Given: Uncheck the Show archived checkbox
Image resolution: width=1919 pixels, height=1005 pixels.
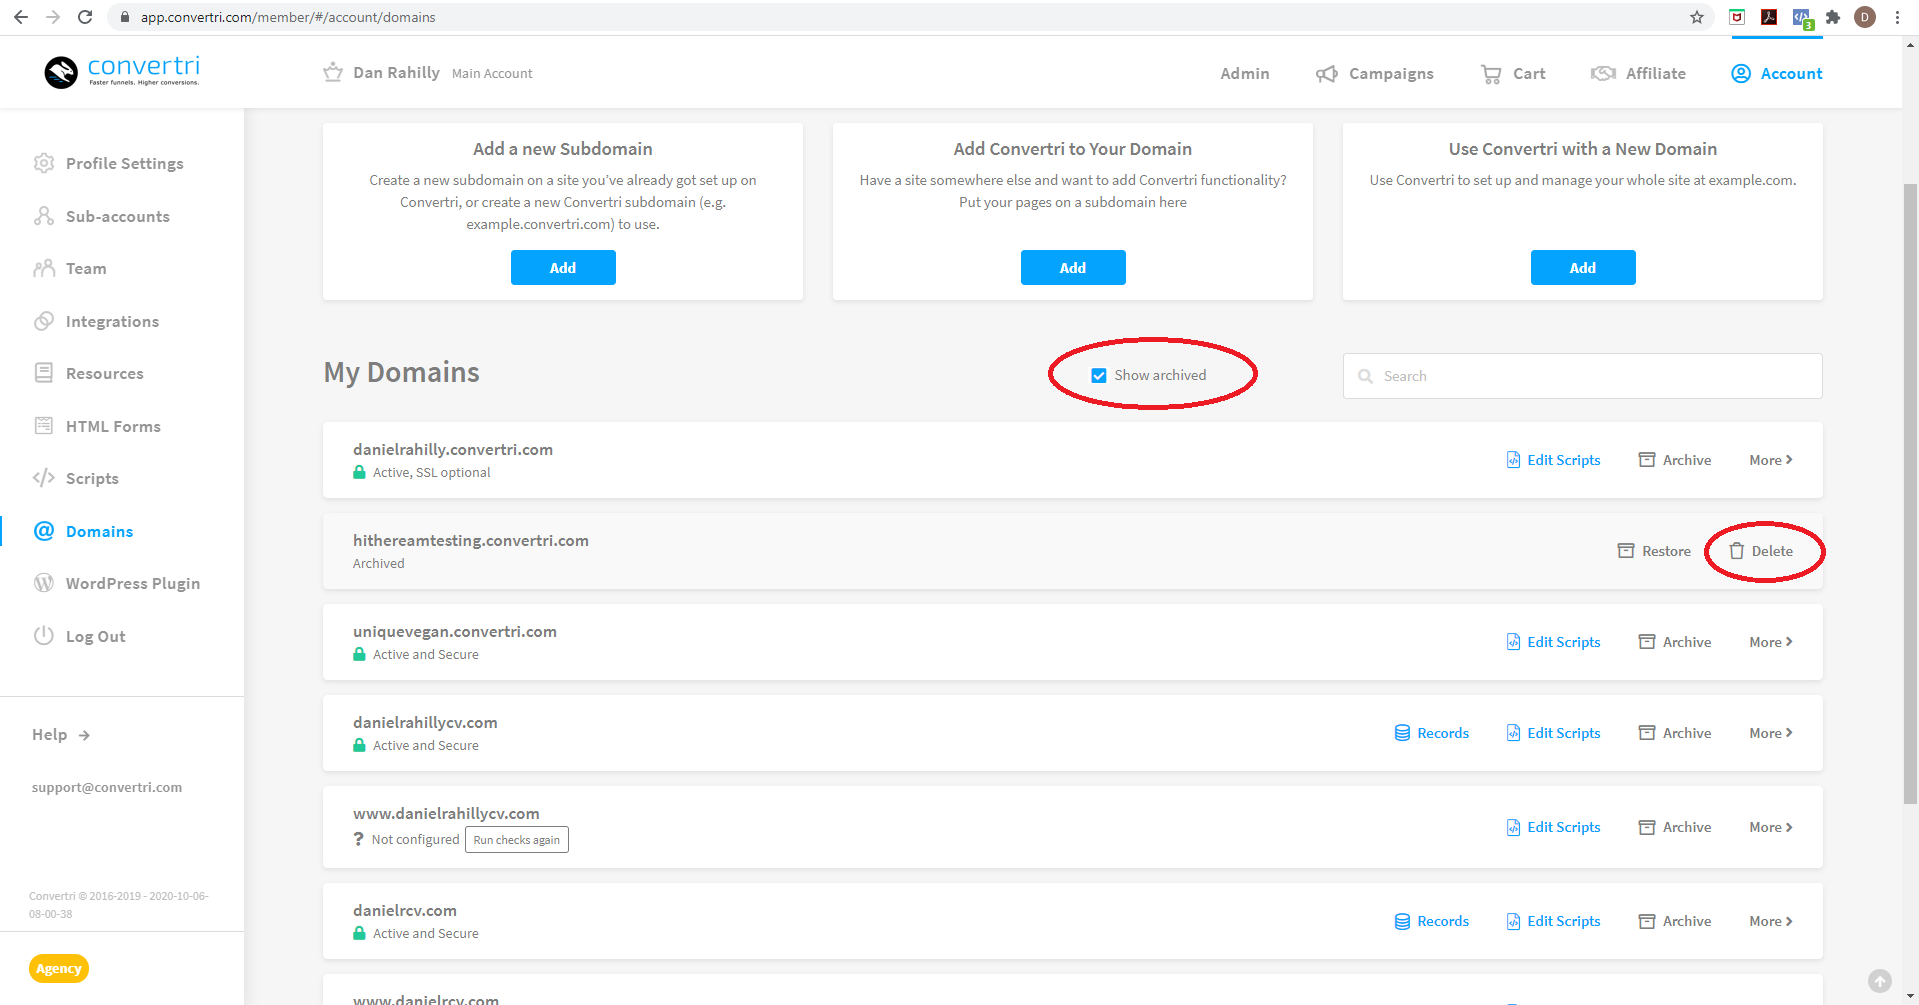Looking at the screenshot, I should [1098, 375].
